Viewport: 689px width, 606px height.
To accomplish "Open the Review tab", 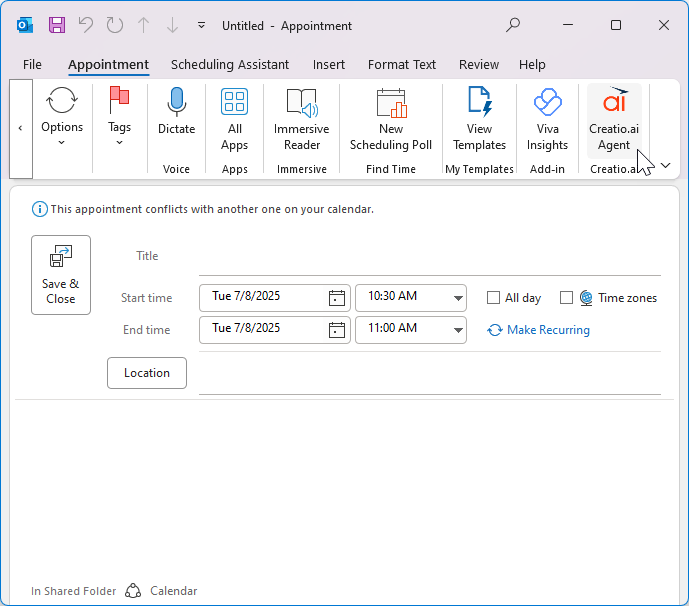I will (x=479, y=65).
